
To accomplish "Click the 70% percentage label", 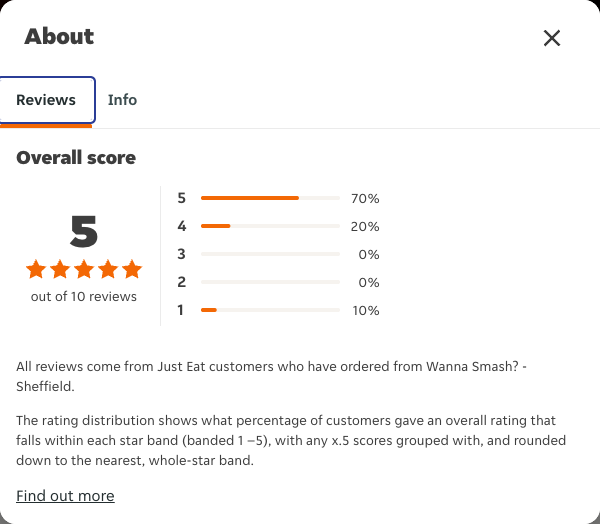I will tap(365, 198).
